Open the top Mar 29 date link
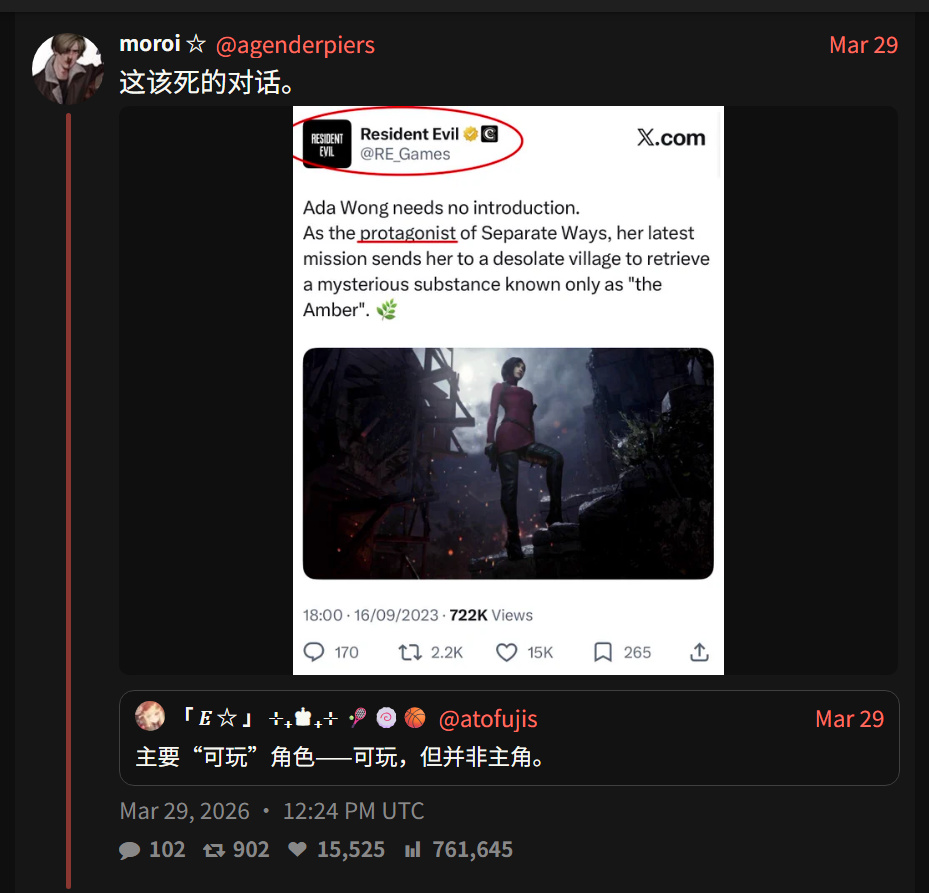929x893 pixels. point(863,45)
